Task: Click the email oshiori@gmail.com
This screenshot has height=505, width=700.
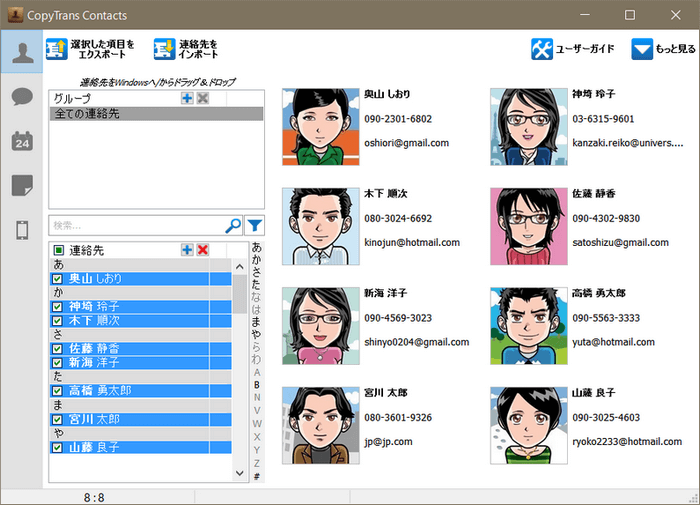Action: point(406,143)
